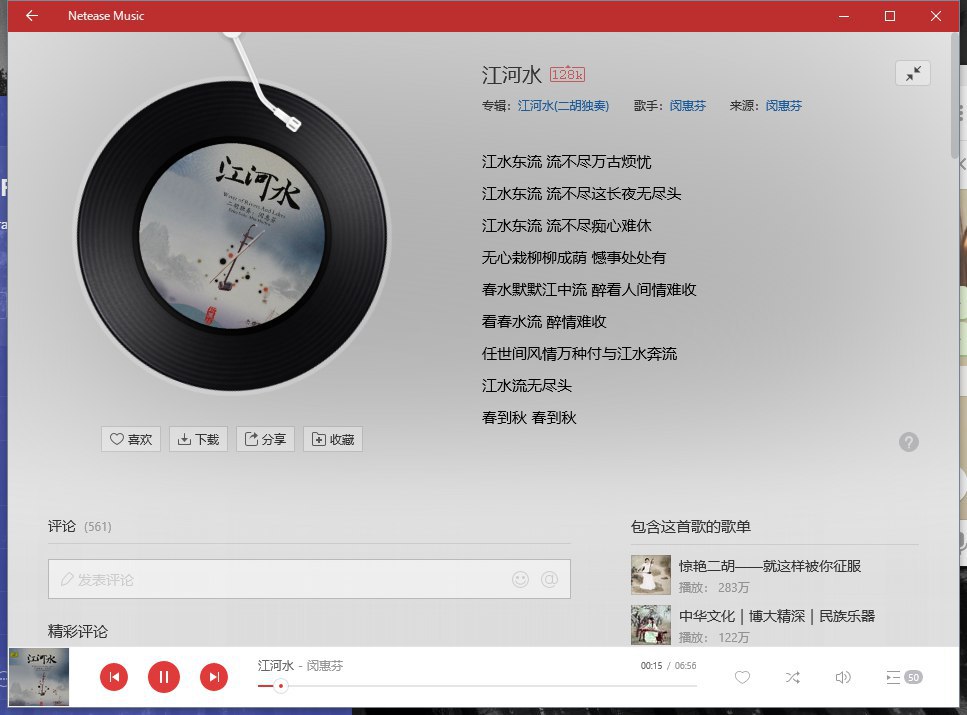Screen dimensions: 967x715
Task: Open playlist 中华文化 | 博大精深 | 民族乐器
Action: pos(777,616)
